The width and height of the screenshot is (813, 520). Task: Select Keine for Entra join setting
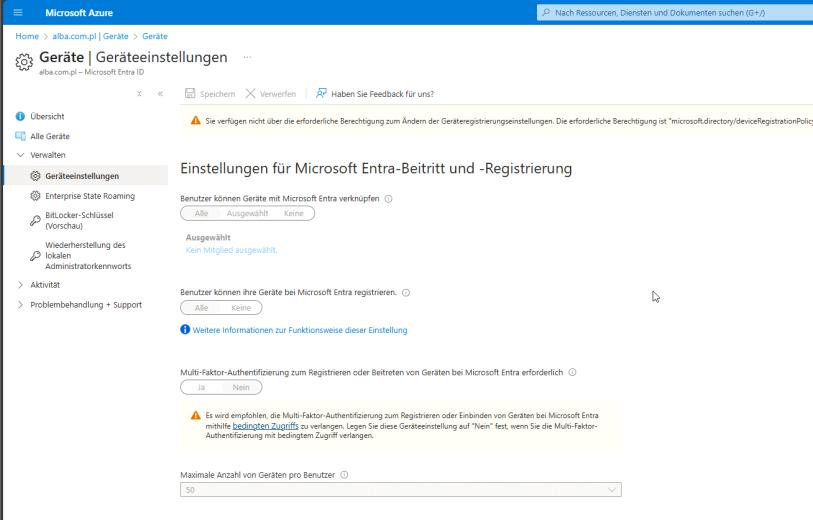(x=293, y=213)
